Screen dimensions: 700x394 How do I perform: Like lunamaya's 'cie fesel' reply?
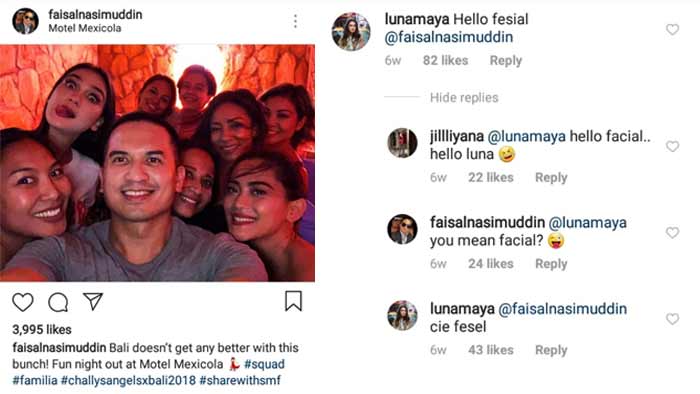pos(672,319)
